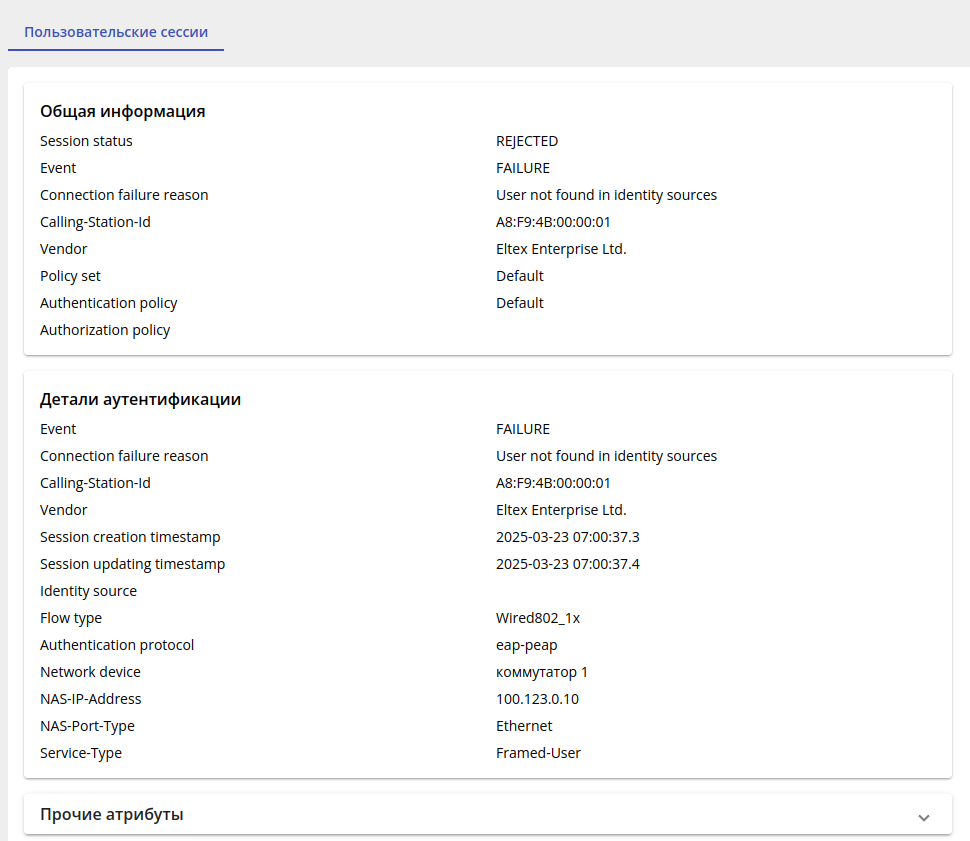970x841 pixels.
Task: Click the Общая информация section heading
Action: click(123, 111)
